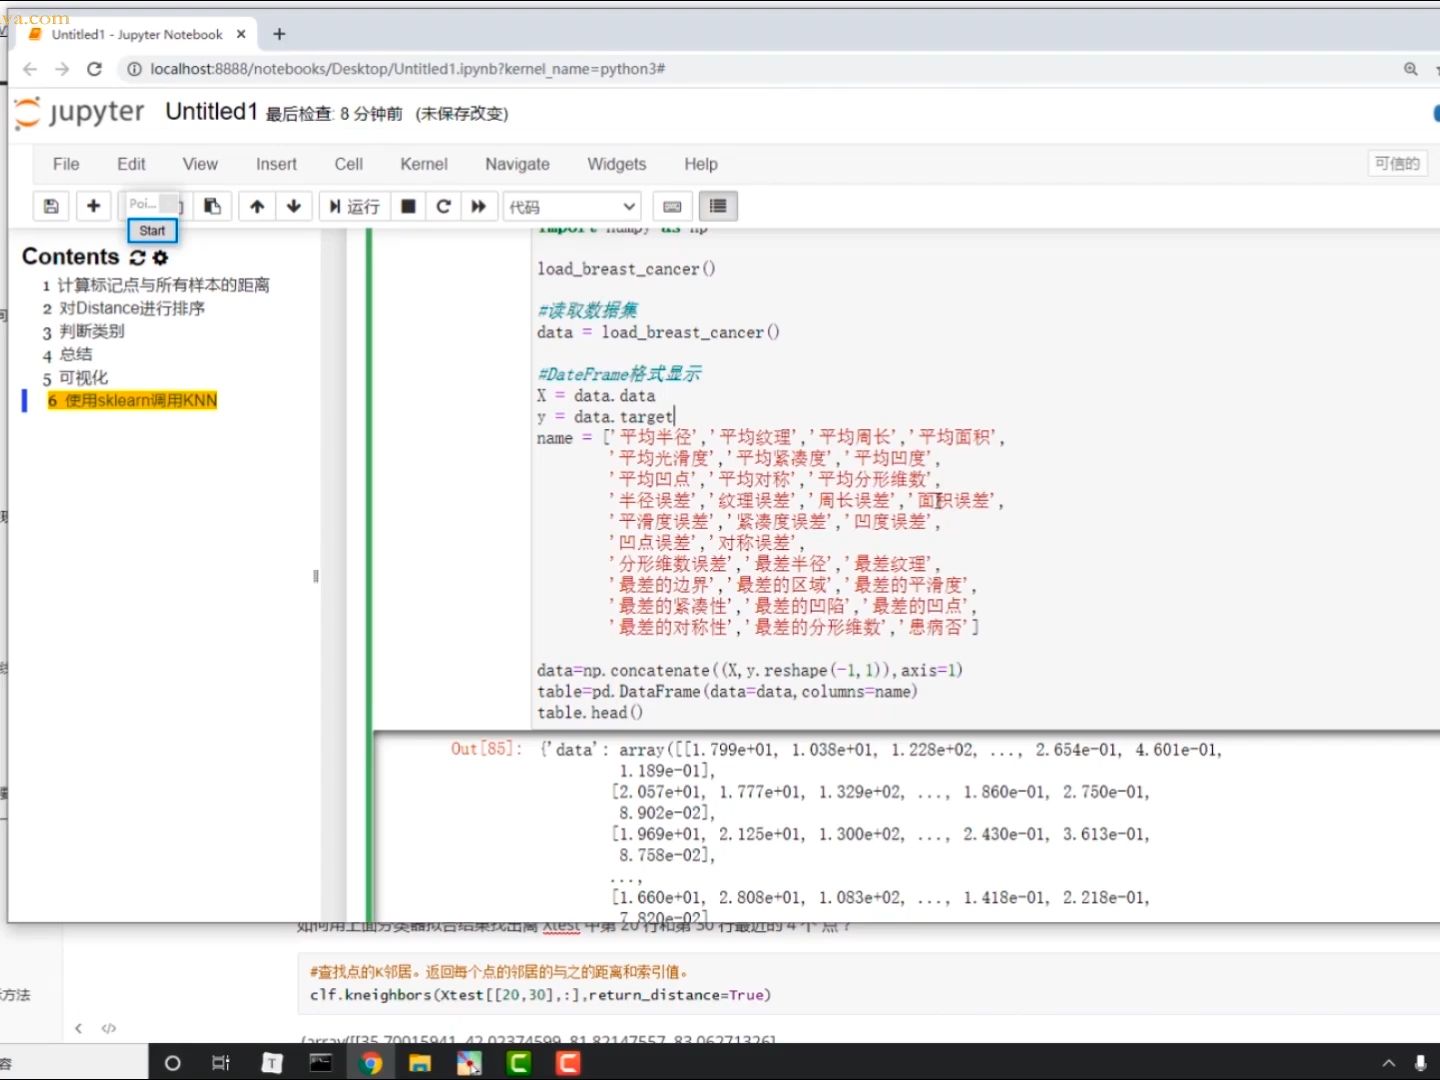Screen dimensions: 1440x1080
Task: Click the Windows search circle in taskbar
Action: pos(172,1063)
